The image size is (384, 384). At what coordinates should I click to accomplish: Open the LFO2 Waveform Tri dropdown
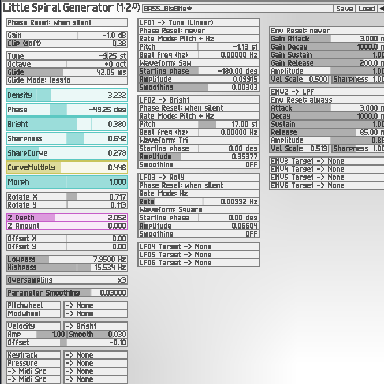(199, 140)
